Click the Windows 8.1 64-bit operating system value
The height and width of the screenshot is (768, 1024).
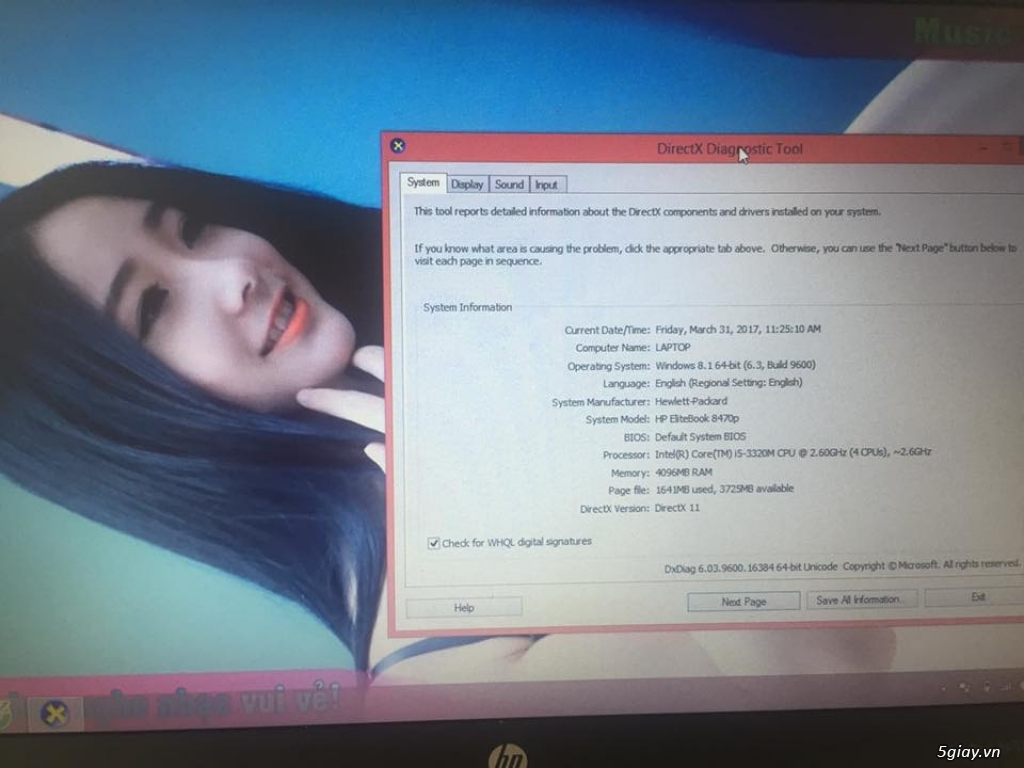pyautogui.click(x=735, y=365)
